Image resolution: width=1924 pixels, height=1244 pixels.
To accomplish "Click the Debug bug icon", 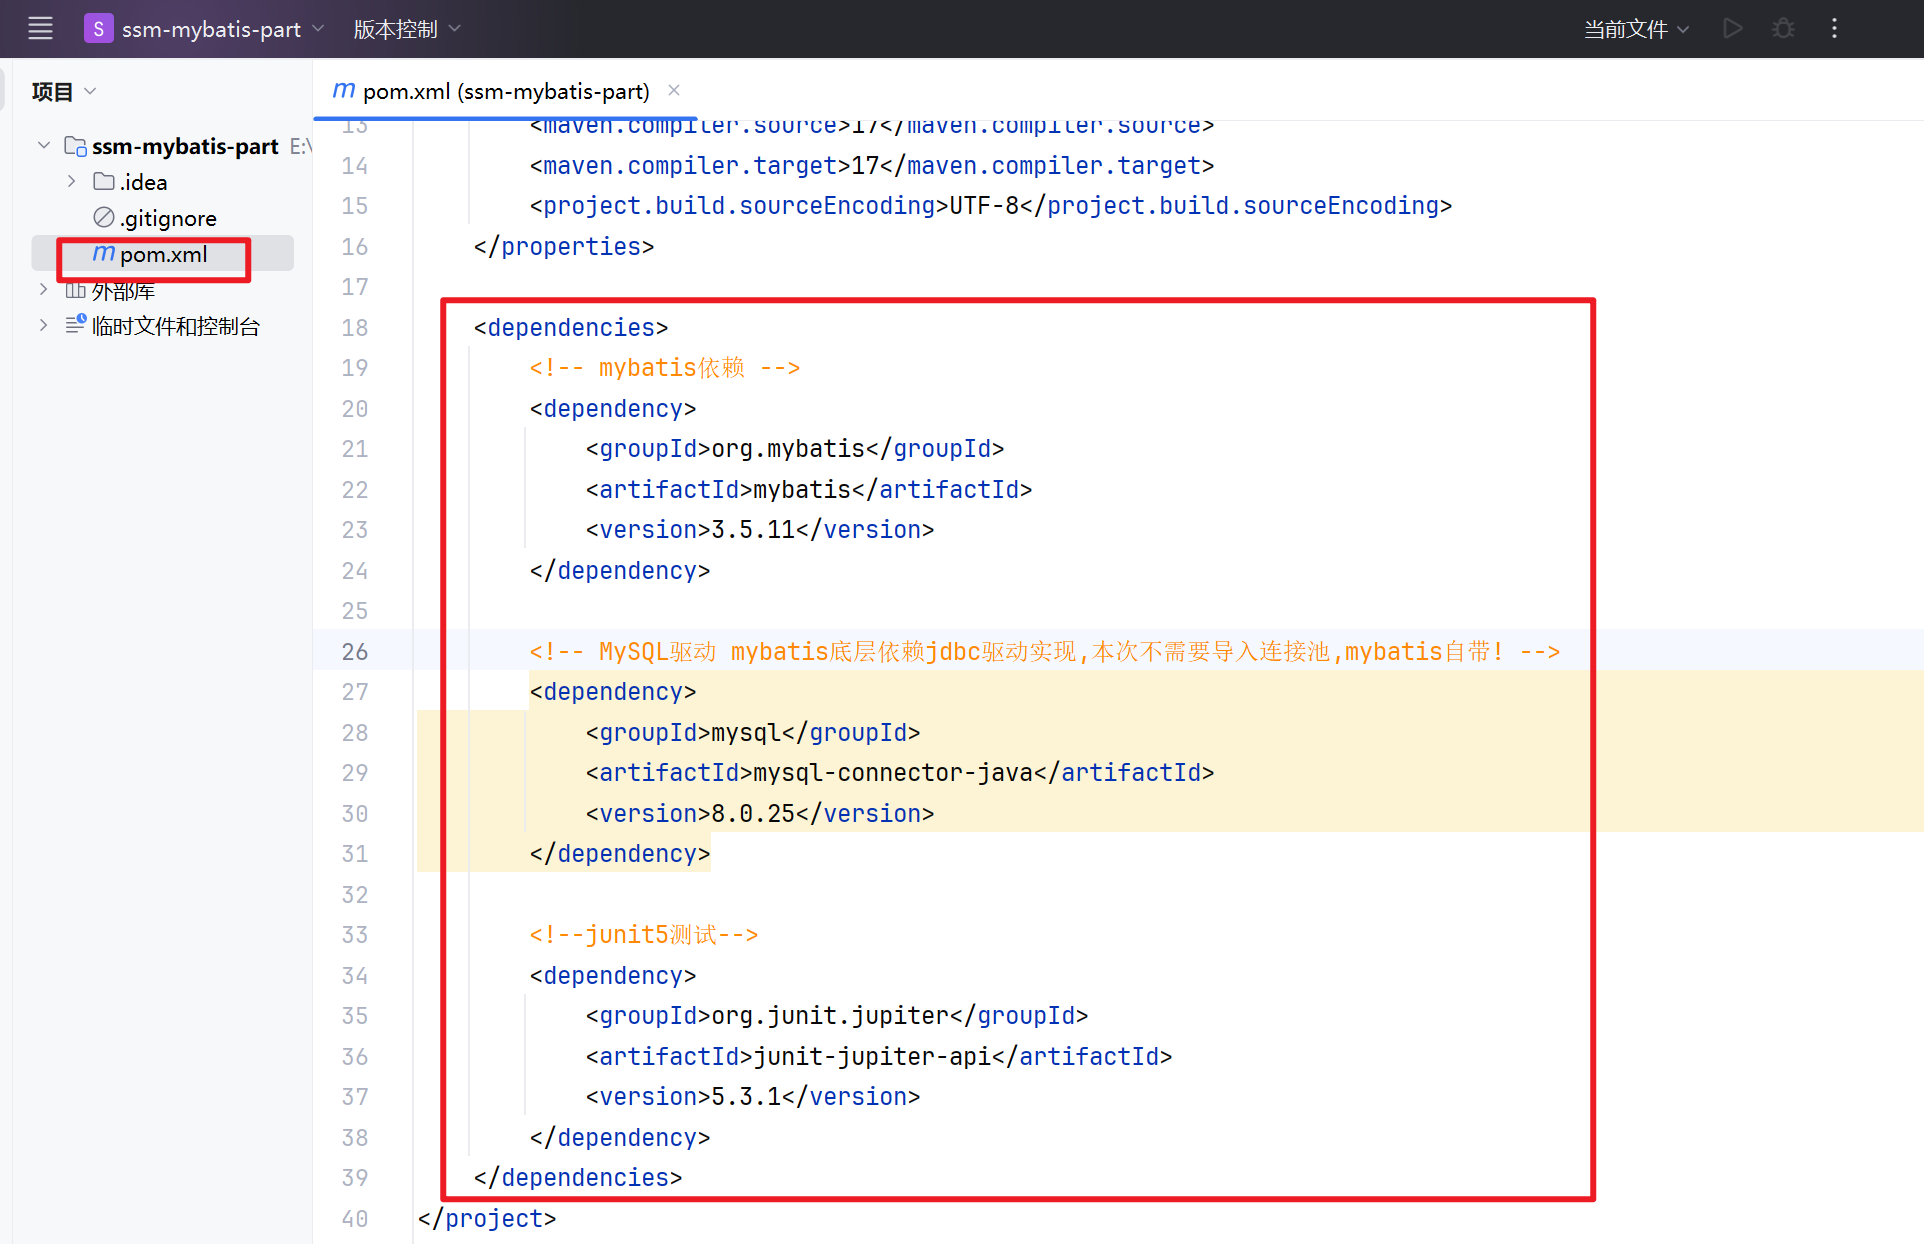I will 1783,28.
